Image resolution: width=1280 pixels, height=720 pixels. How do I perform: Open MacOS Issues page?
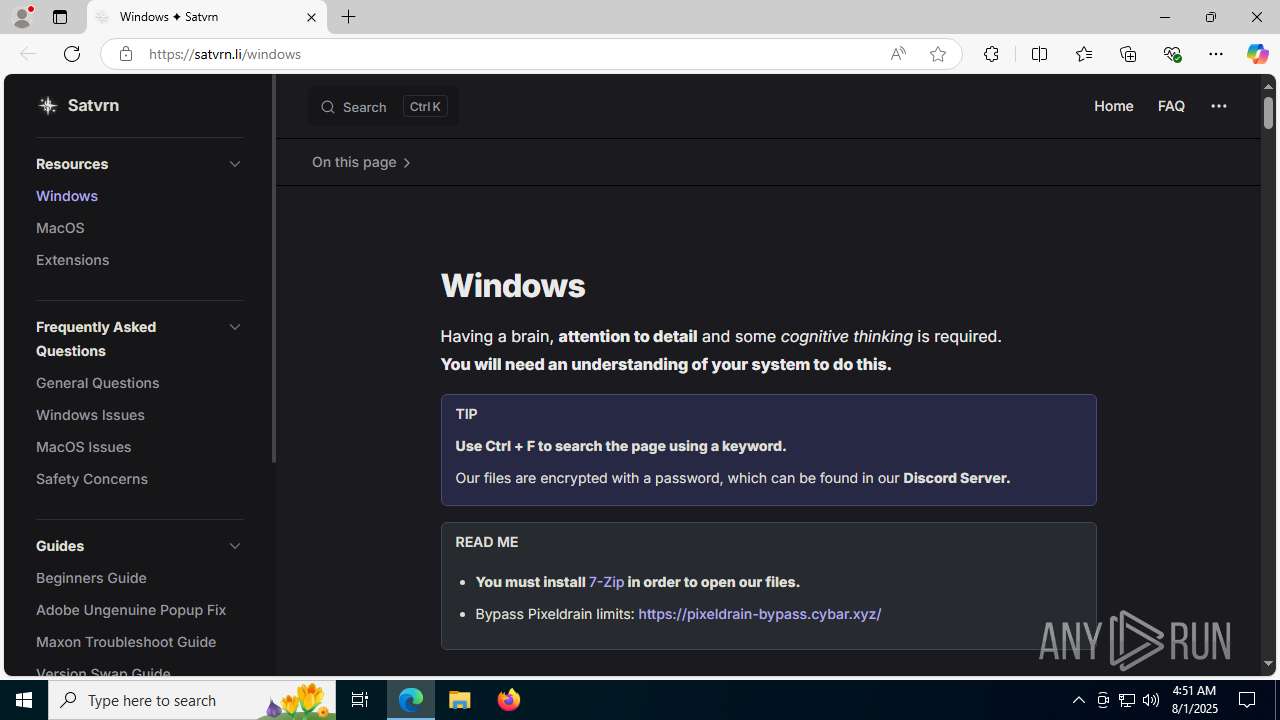tap(83, 447)
